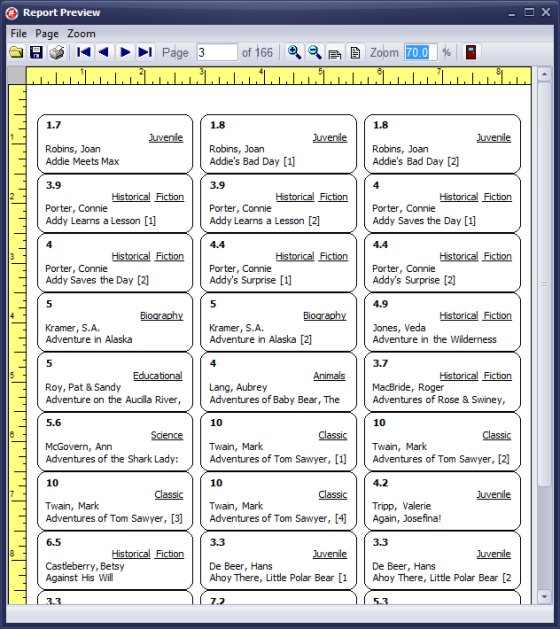Open a report file with folder icon
This screenshot has width=560, height=629.
[x=16, y=53]
